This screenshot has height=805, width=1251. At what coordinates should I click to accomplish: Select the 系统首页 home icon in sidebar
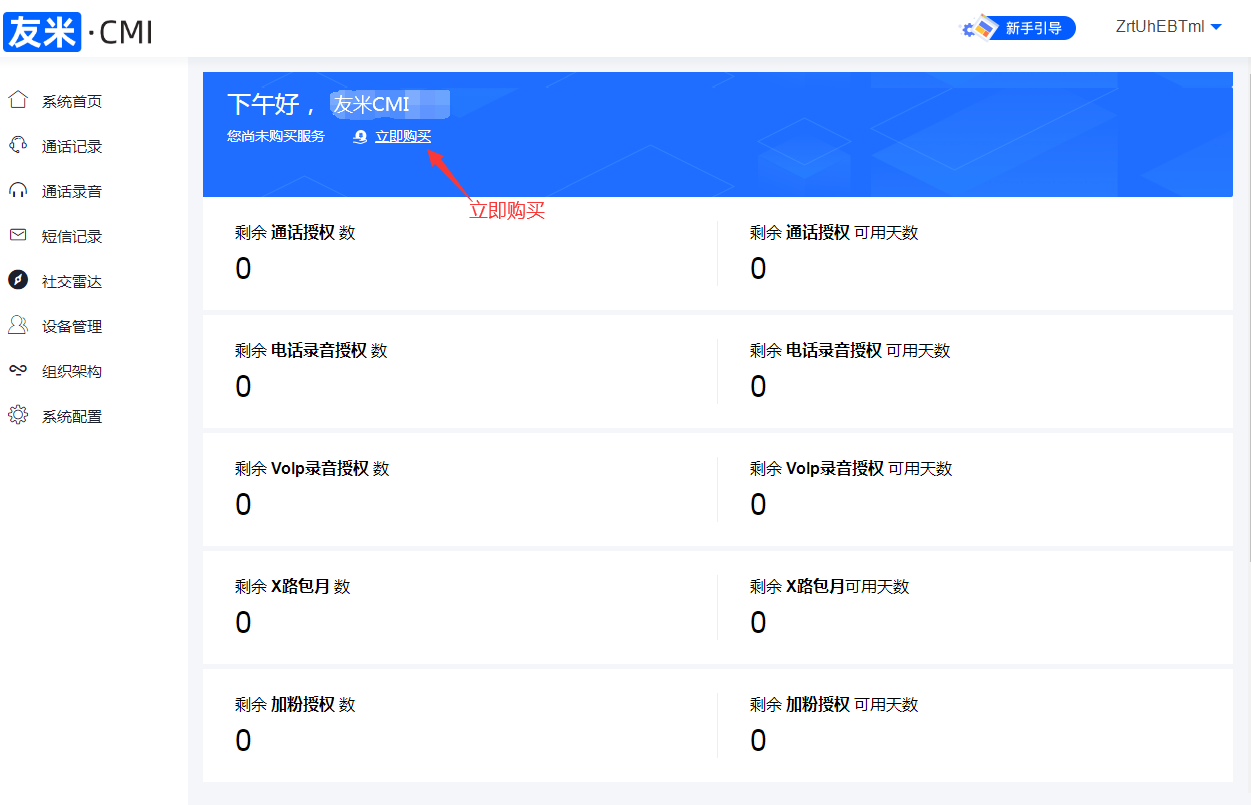pos(17,99)
